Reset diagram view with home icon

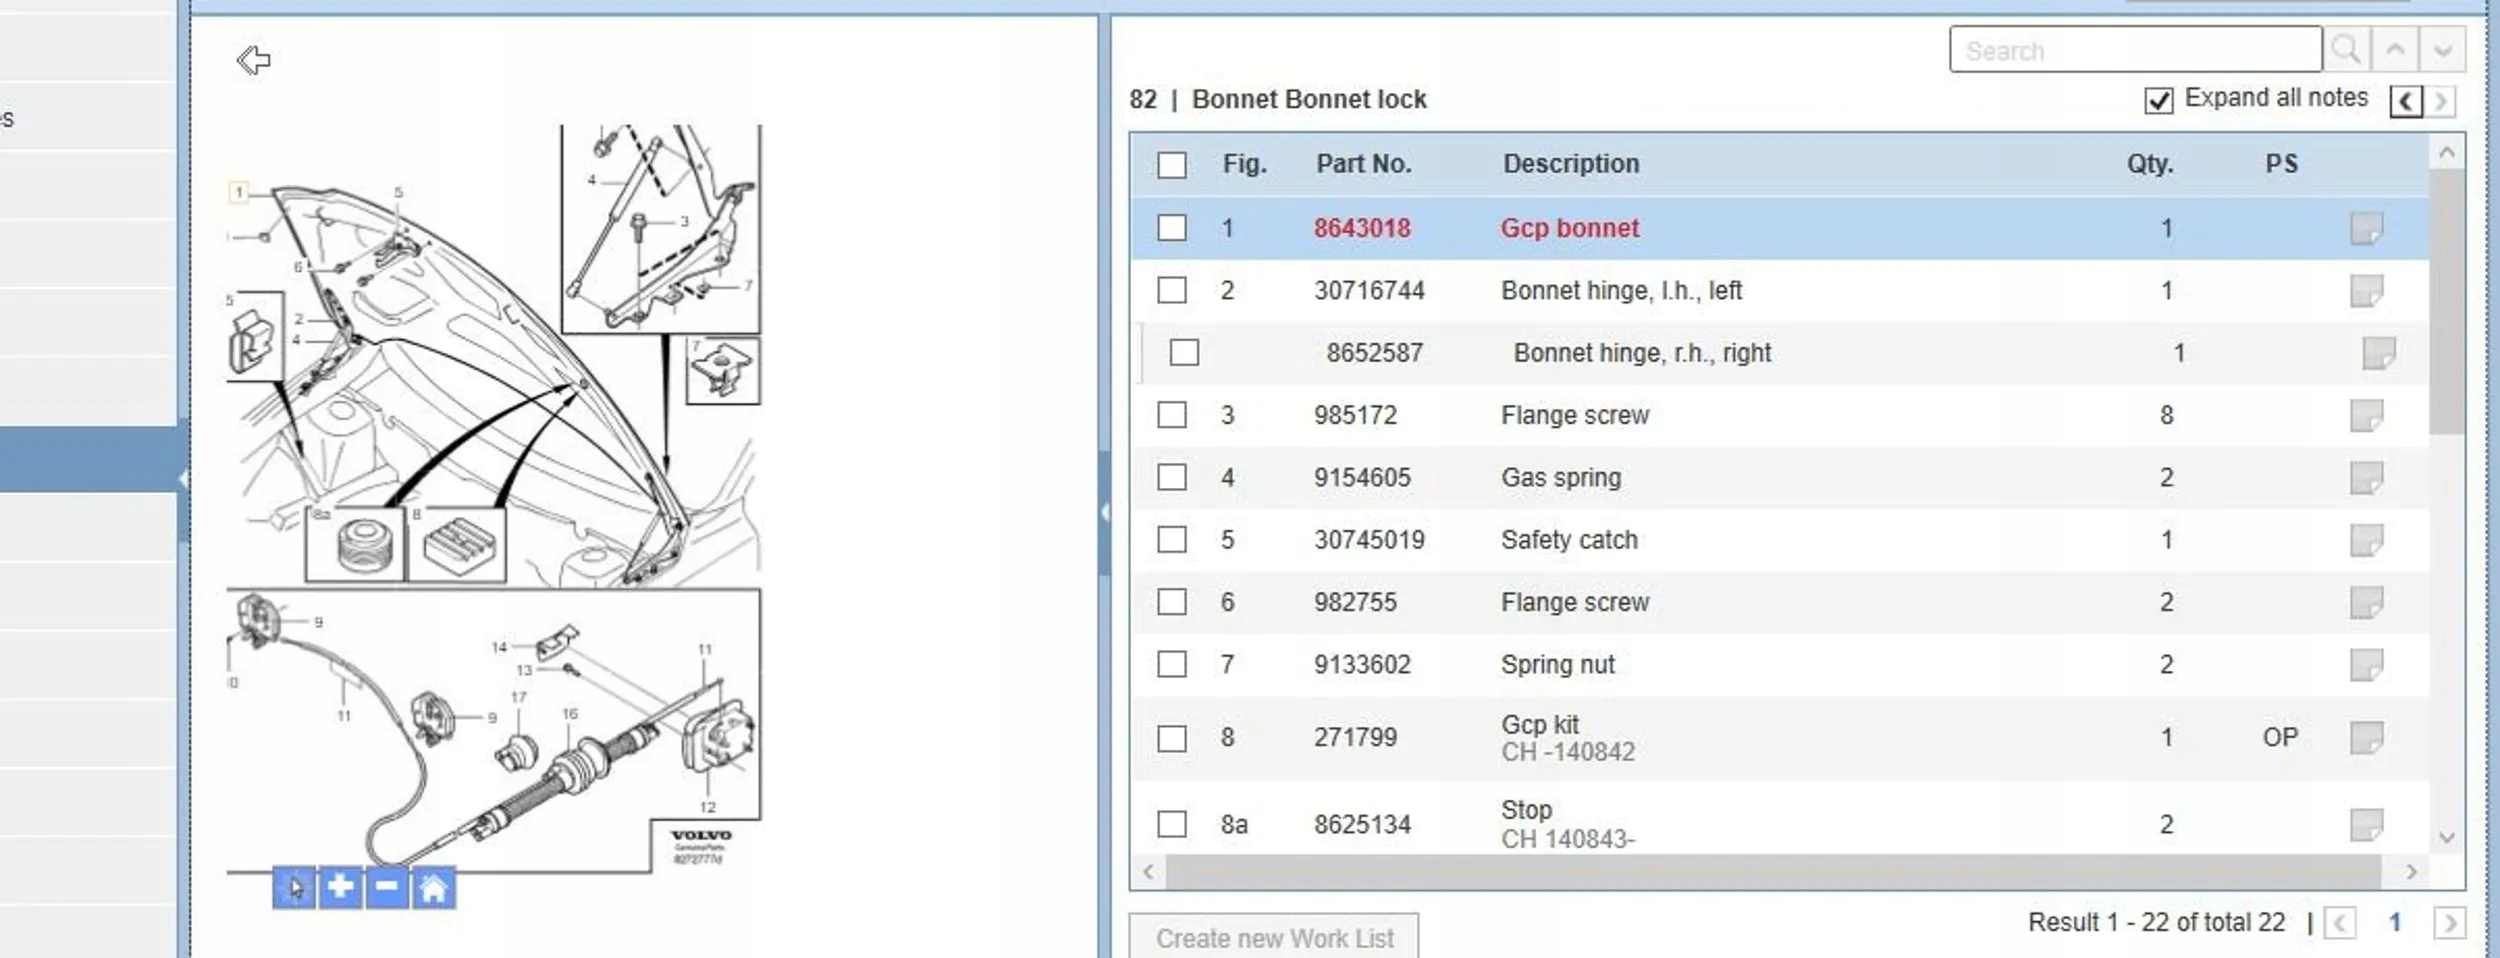pos(434,887)
